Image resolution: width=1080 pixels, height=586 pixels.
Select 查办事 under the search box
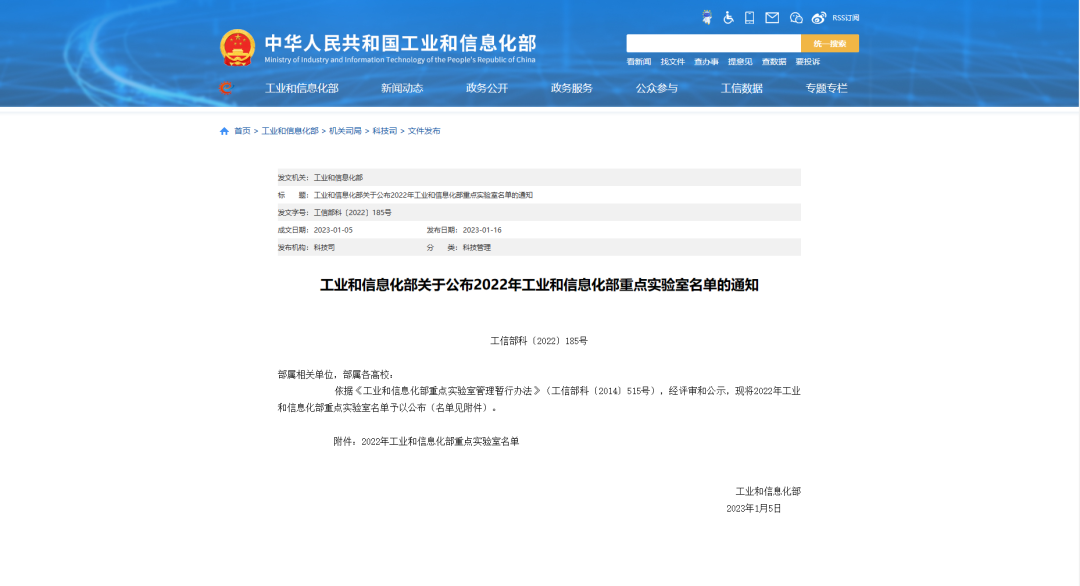pyautogui.click(x=706, y=62)
